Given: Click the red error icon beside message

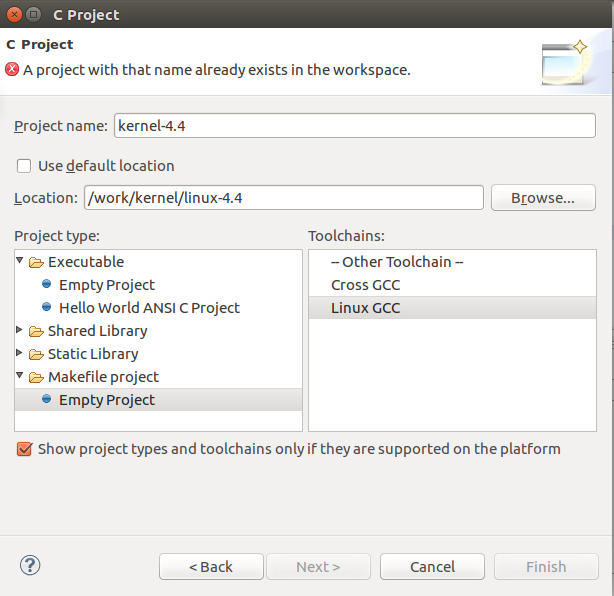Looking at the screenshot, I should [12, 69].
